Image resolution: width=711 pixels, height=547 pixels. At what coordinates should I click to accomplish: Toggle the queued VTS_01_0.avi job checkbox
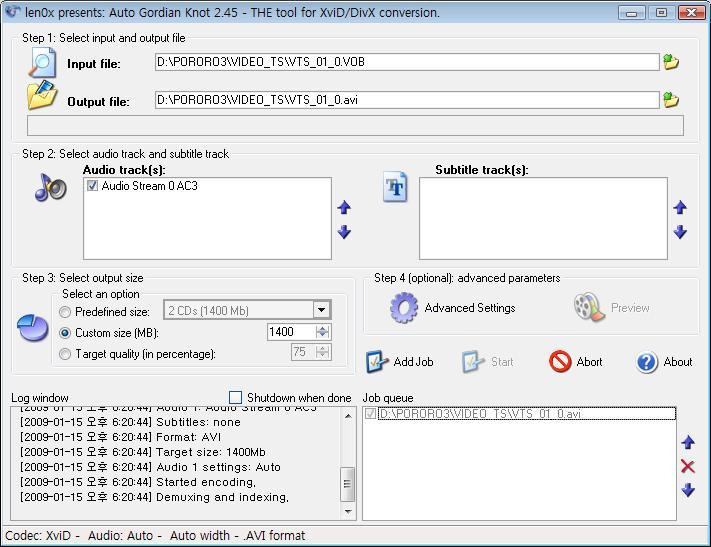tap(370, 413)
